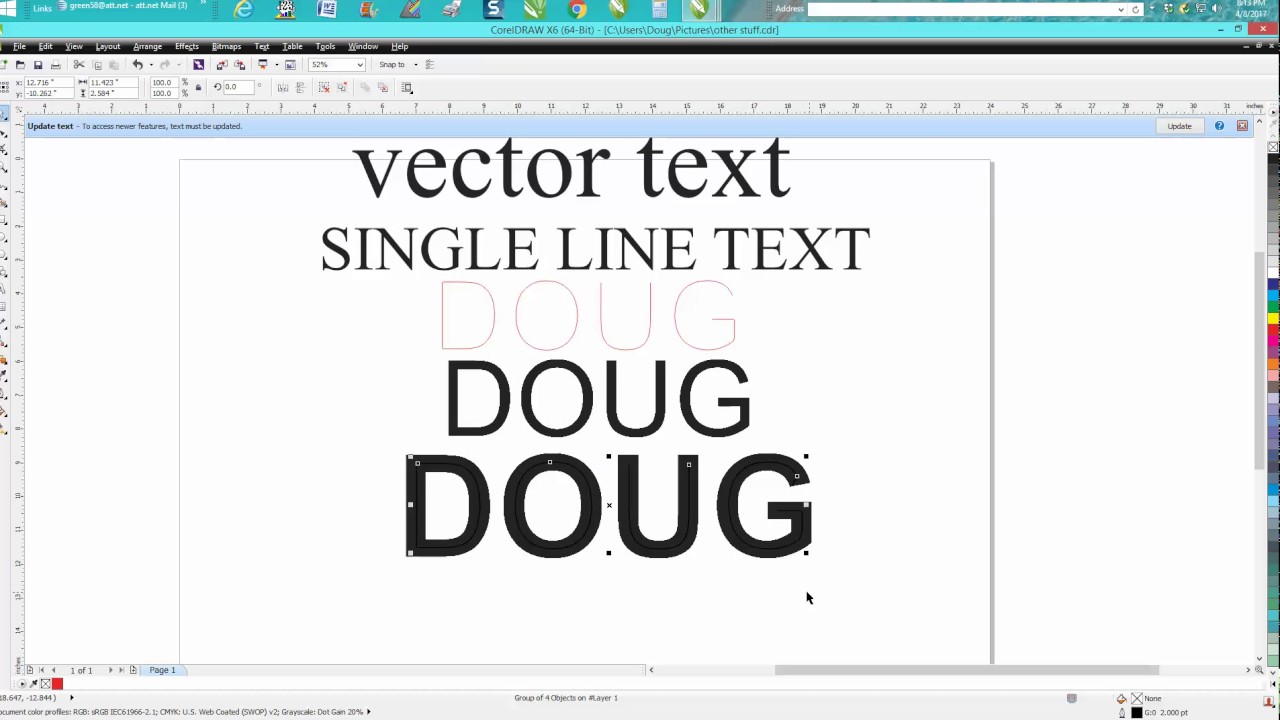This screenshot has width=1280, height=720.
Task: Click the Export icon in standard toolbar
Action: [x=239, y=65]
